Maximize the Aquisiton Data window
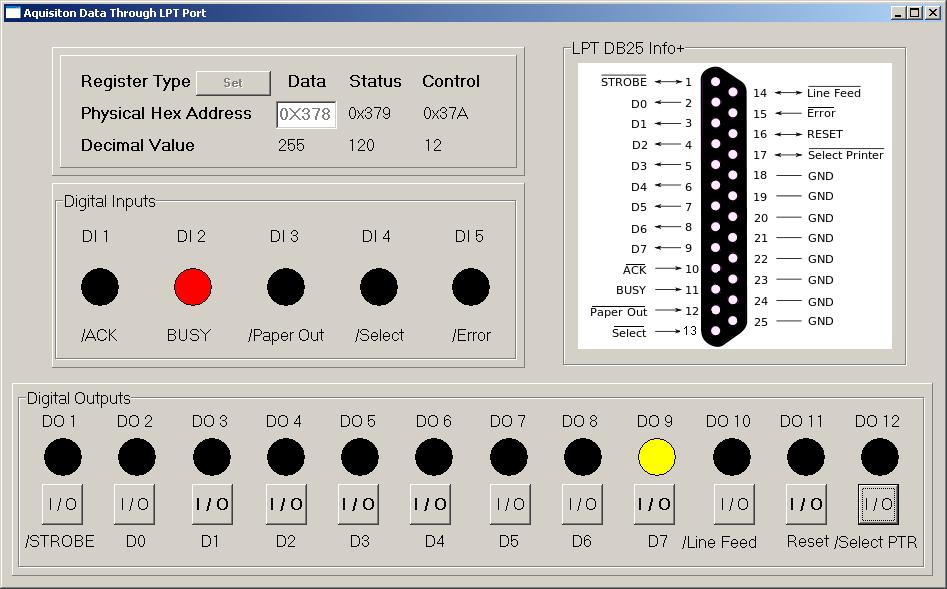 [x=914, y=13]
